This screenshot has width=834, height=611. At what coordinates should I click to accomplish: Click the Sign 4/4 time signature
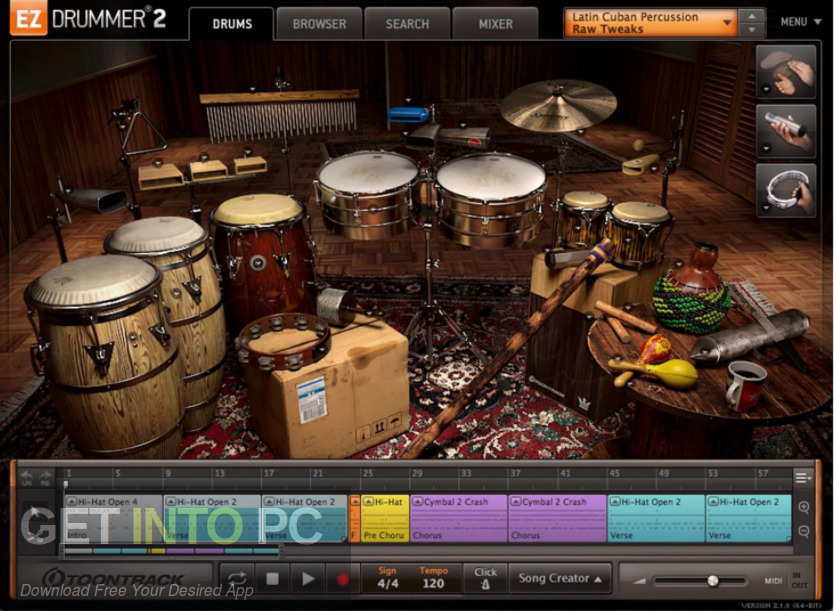pos(387,579)
